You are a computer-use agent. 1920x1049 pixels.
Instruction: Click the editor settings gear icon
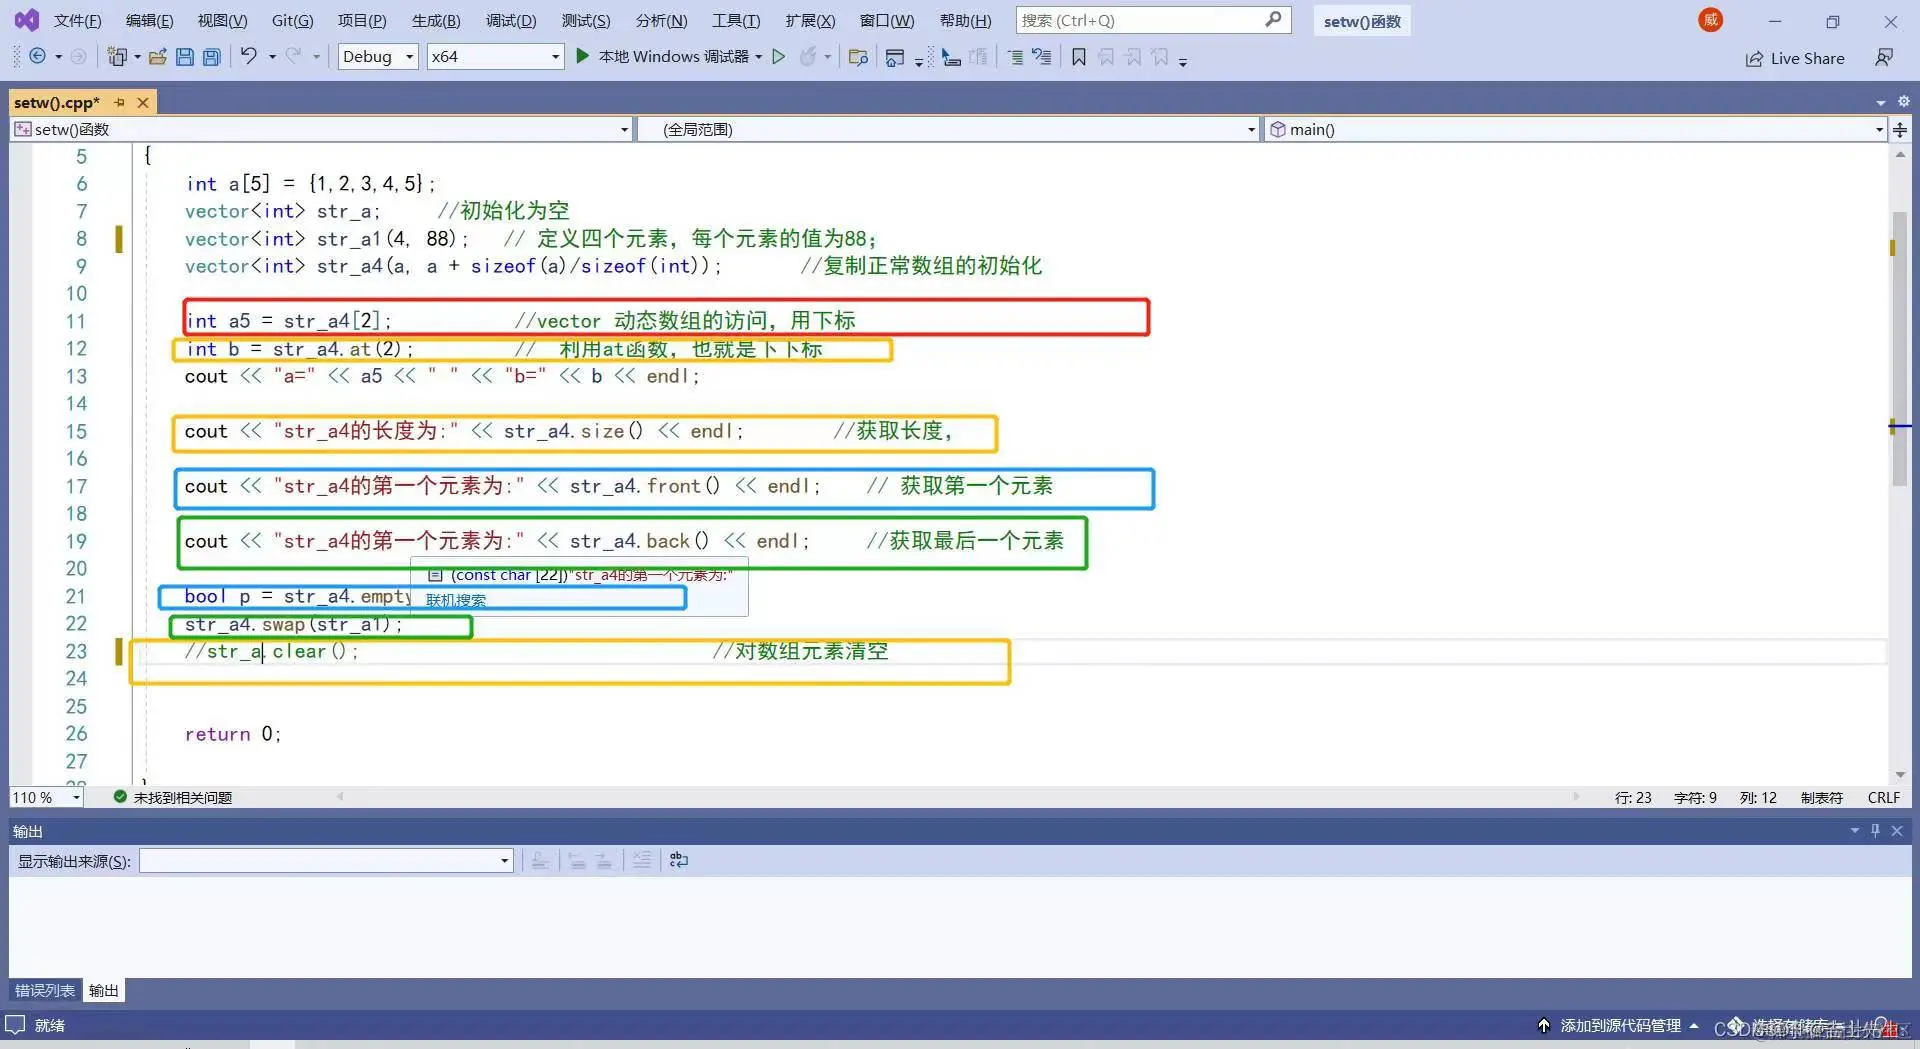pos(1904,101)
